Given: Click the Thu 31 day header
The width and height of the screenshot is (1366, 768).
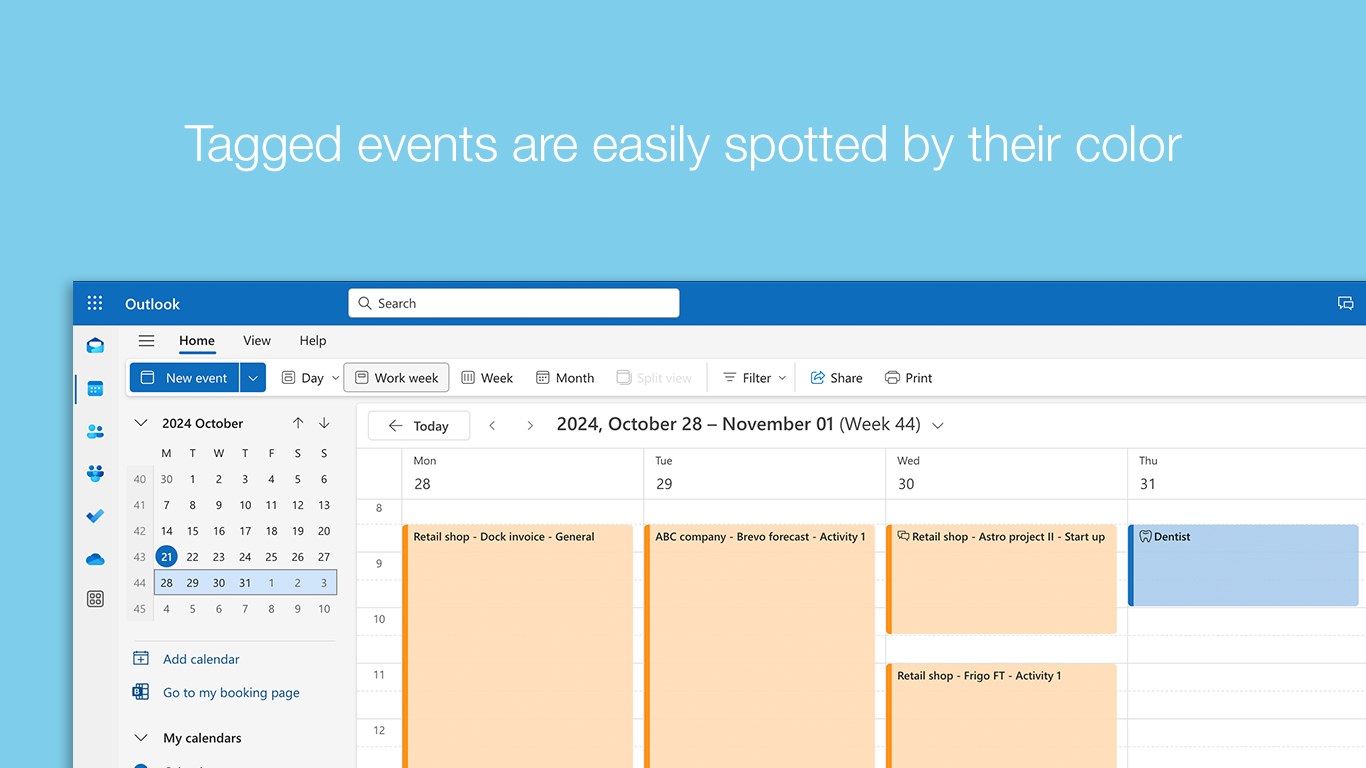Looking at the screenshot, I should (1247, 473).
